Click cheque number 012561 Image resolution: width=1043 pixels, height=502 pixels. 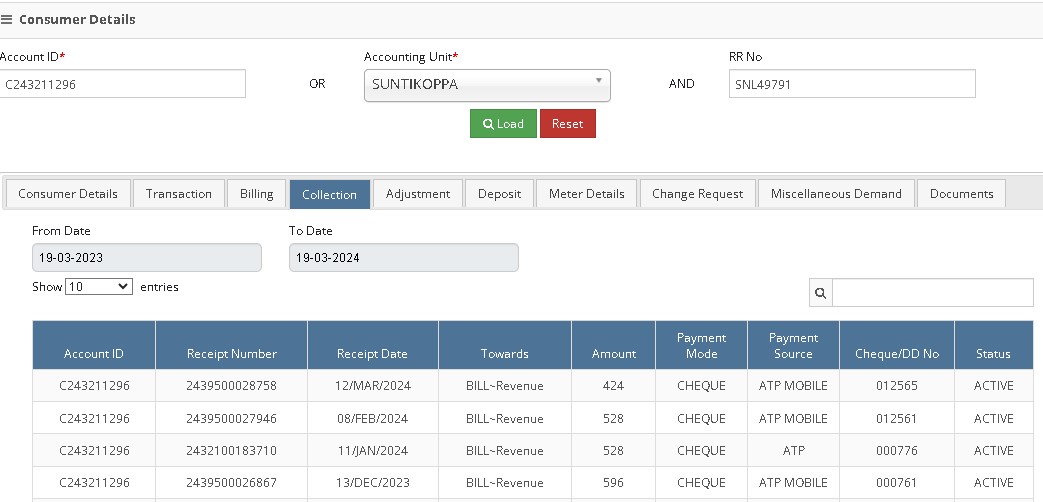click(897, 418)
